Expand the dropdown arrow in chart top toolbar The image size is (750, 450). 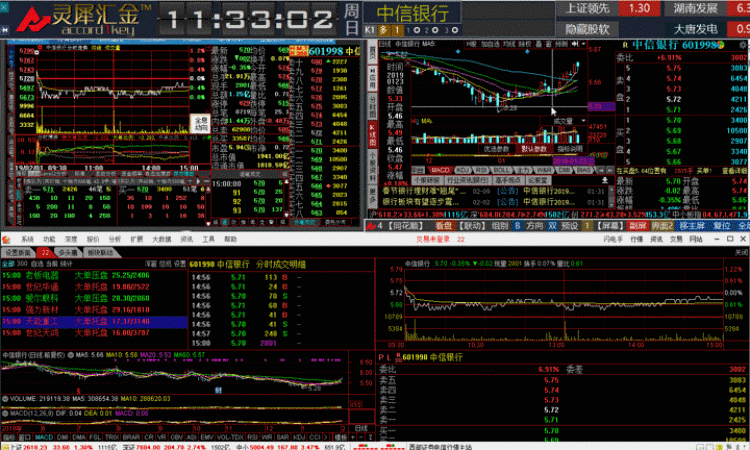pos(584,44)
